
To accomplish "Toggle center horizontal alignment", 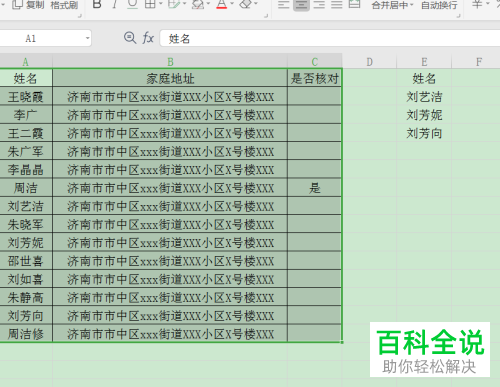I will [x=301, y=5].
